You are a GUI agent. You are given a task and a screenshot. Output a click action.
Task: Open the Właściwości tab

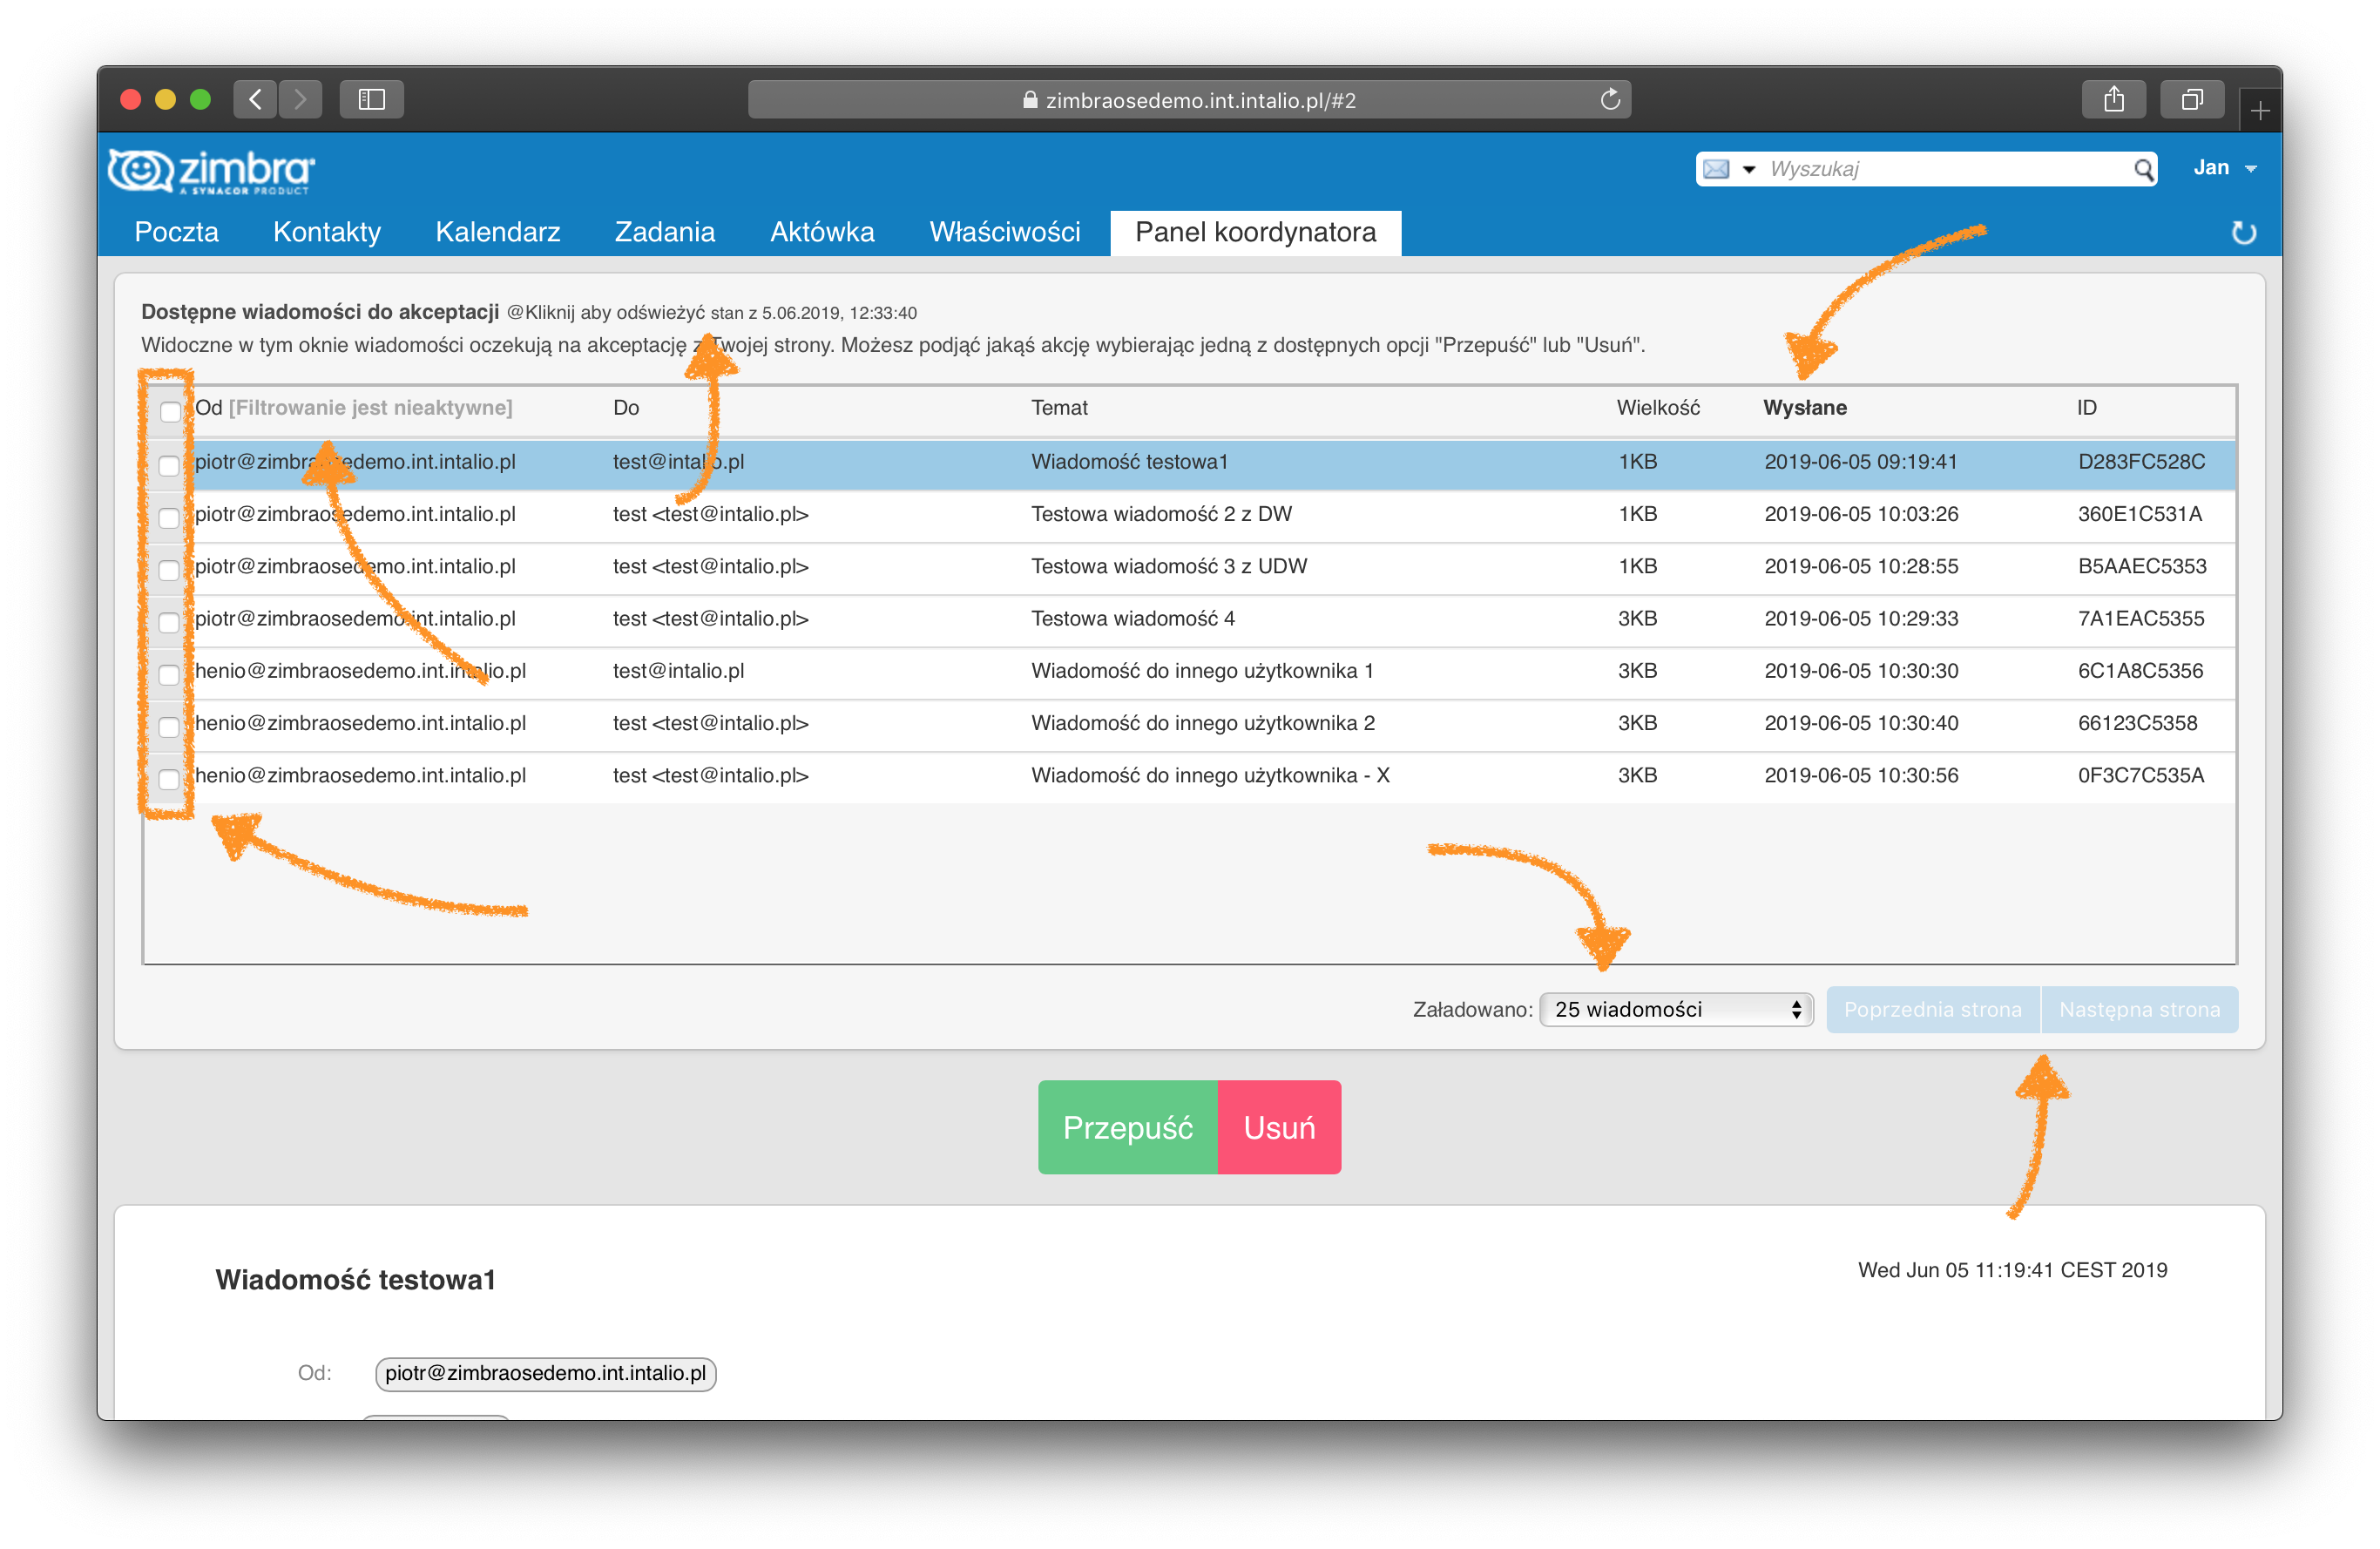click(1004, 232)
